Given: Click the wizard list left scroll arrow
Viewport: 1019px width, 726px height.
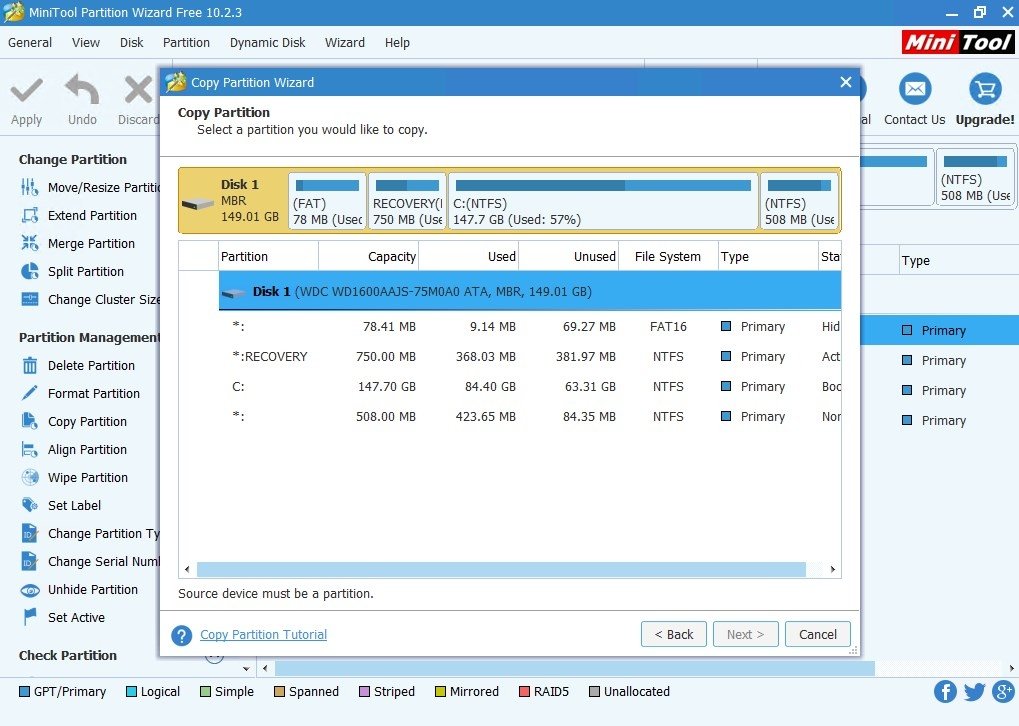Looking at the screenshot, I should click(x=187, y=569).
